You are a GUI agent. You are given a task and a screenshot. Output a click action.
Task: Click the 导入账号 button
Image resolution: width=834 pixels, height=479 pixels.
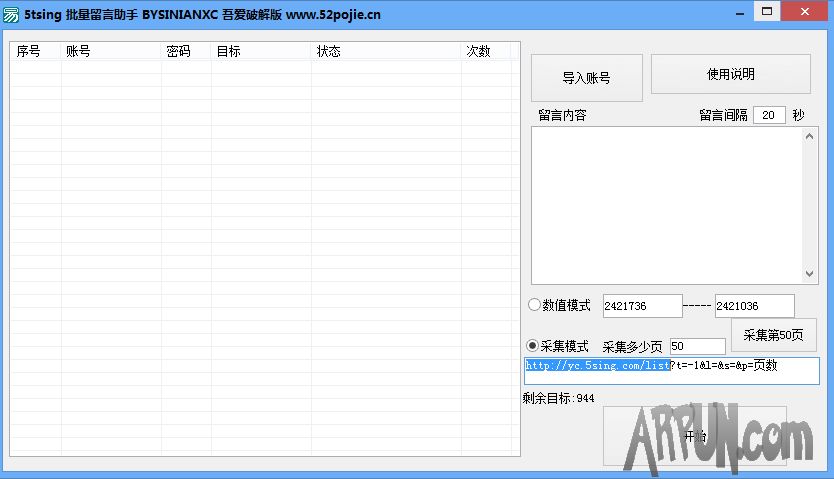pos(587,78)
